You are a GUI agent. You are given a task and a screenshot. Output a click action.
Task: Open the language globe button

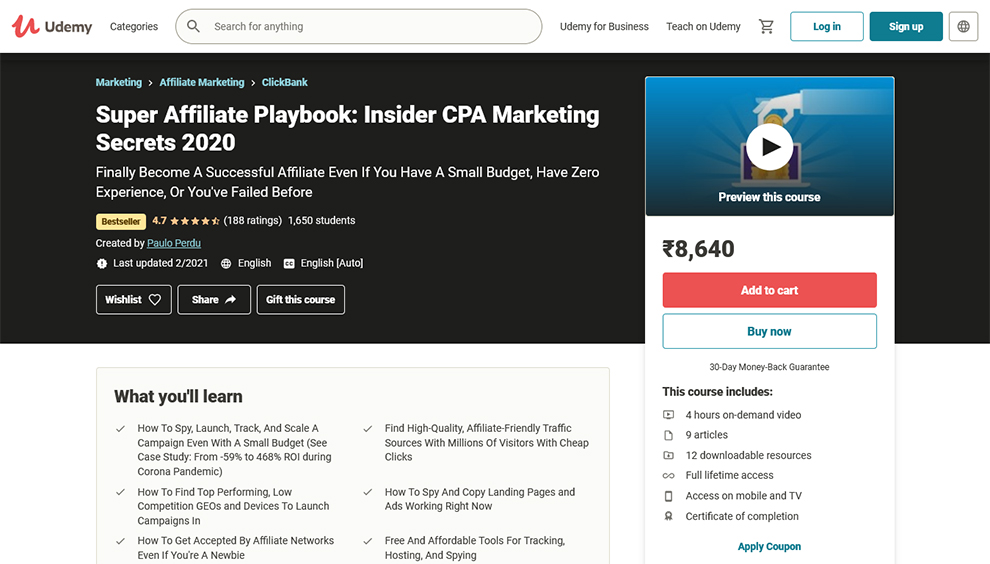[x=963, y=27]
